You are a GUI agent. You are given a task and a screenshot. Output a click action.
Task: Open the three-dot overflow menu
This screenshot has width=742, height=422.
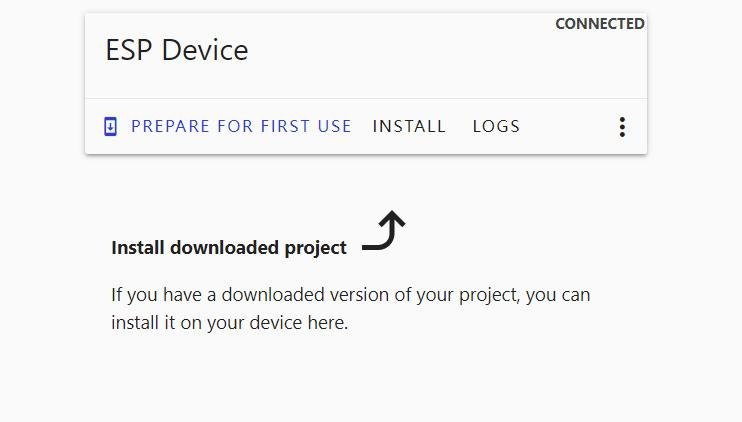click(622, 127)
